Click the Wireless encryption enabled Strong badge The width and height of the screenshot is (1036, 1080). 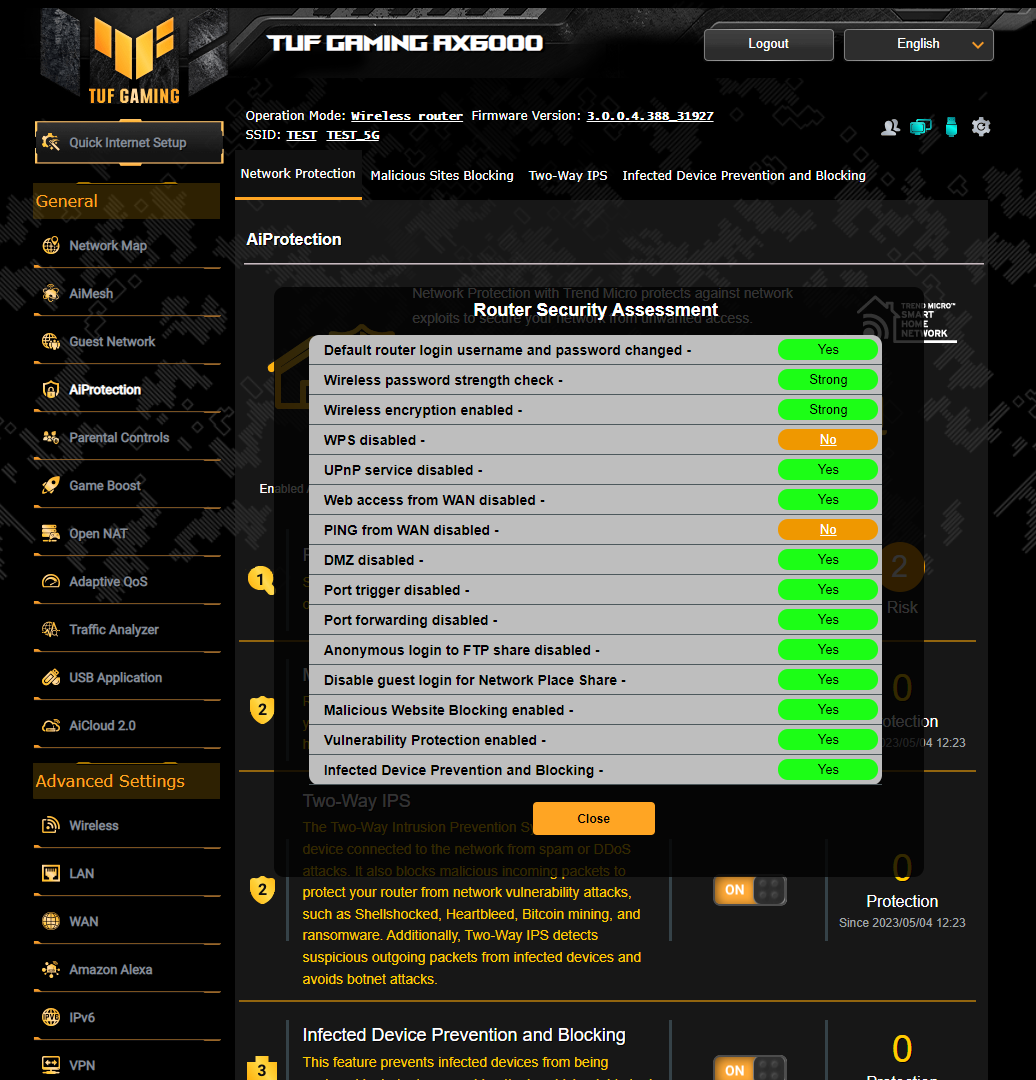(x=828, y=410)
